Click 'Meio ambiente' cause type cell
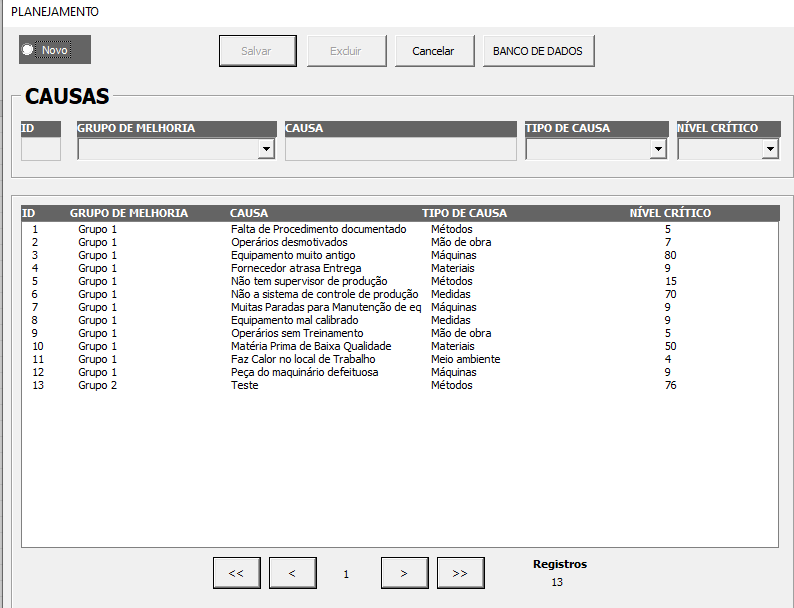This screenshot has width=794, height=608. (x=465, y=359)
